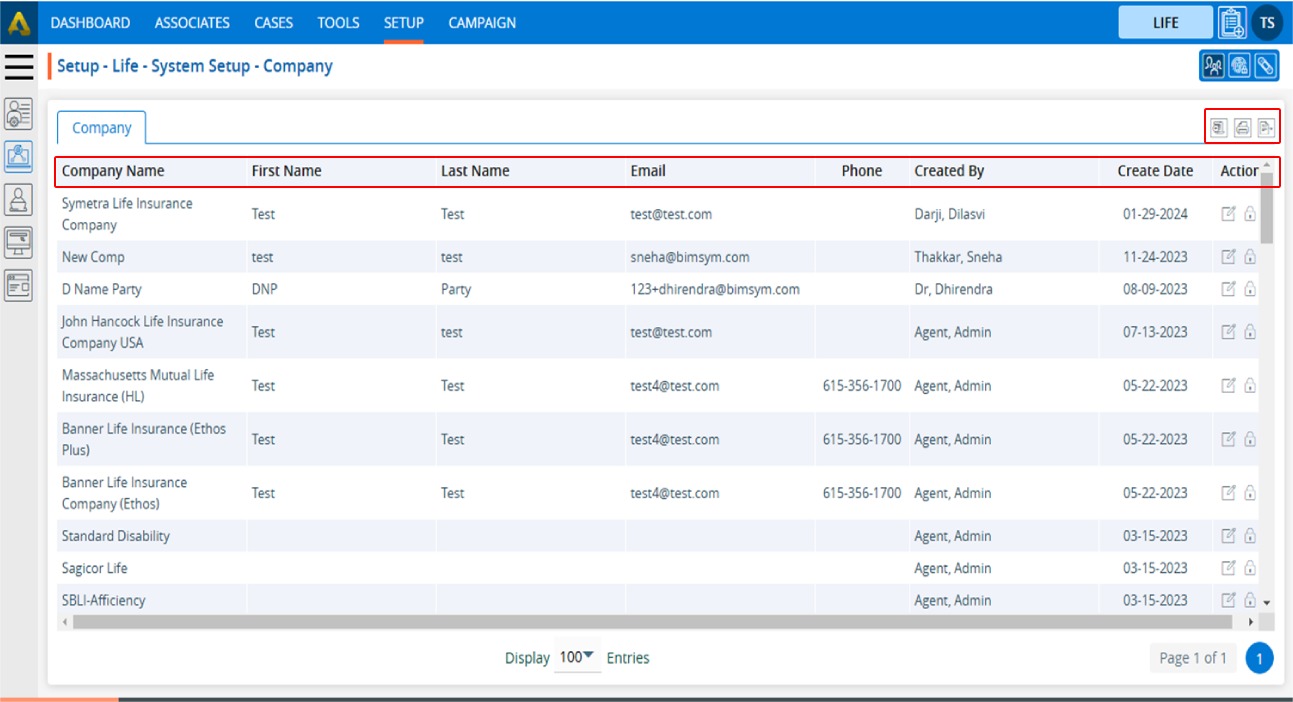
Task: Click the fingerprint lock icon under the header
Action: tap(1239, 66)
